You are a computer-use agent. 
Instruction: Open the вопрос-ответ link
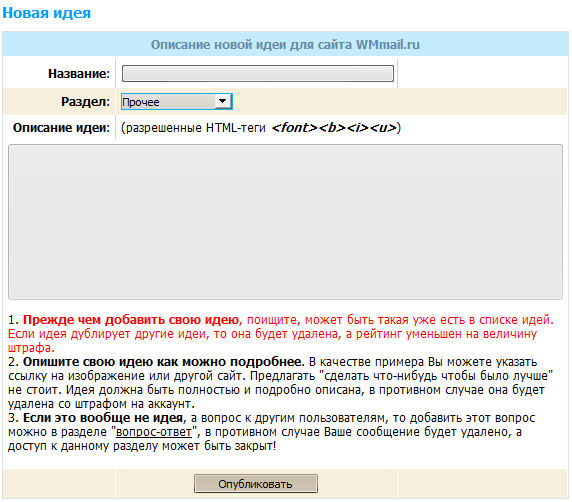[154, 432]
